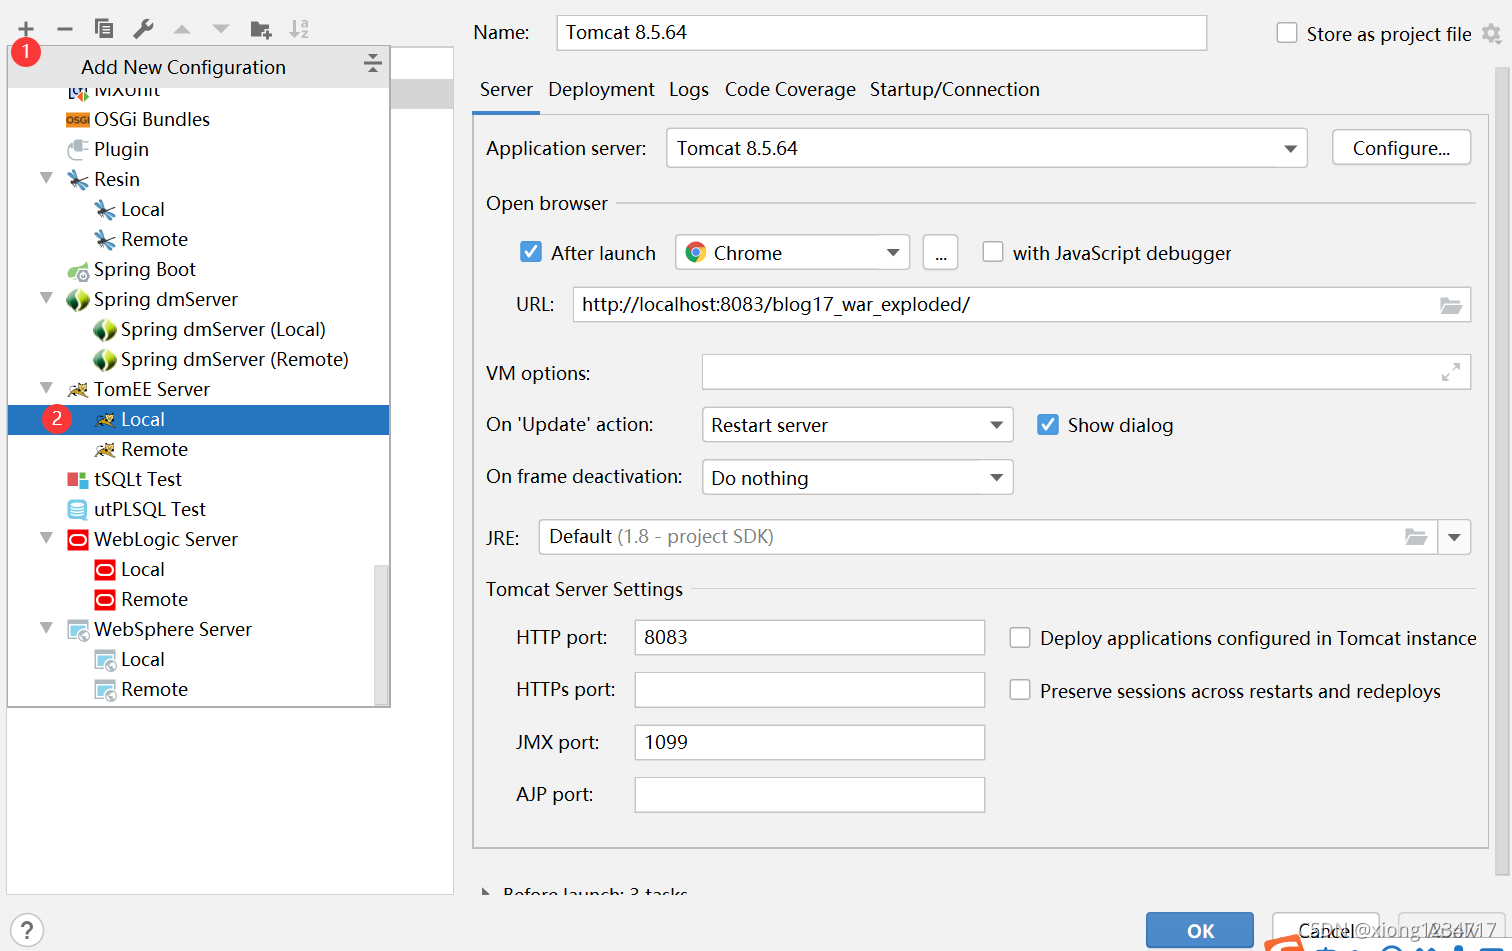Open the help question mark icon

coord(27,930)
